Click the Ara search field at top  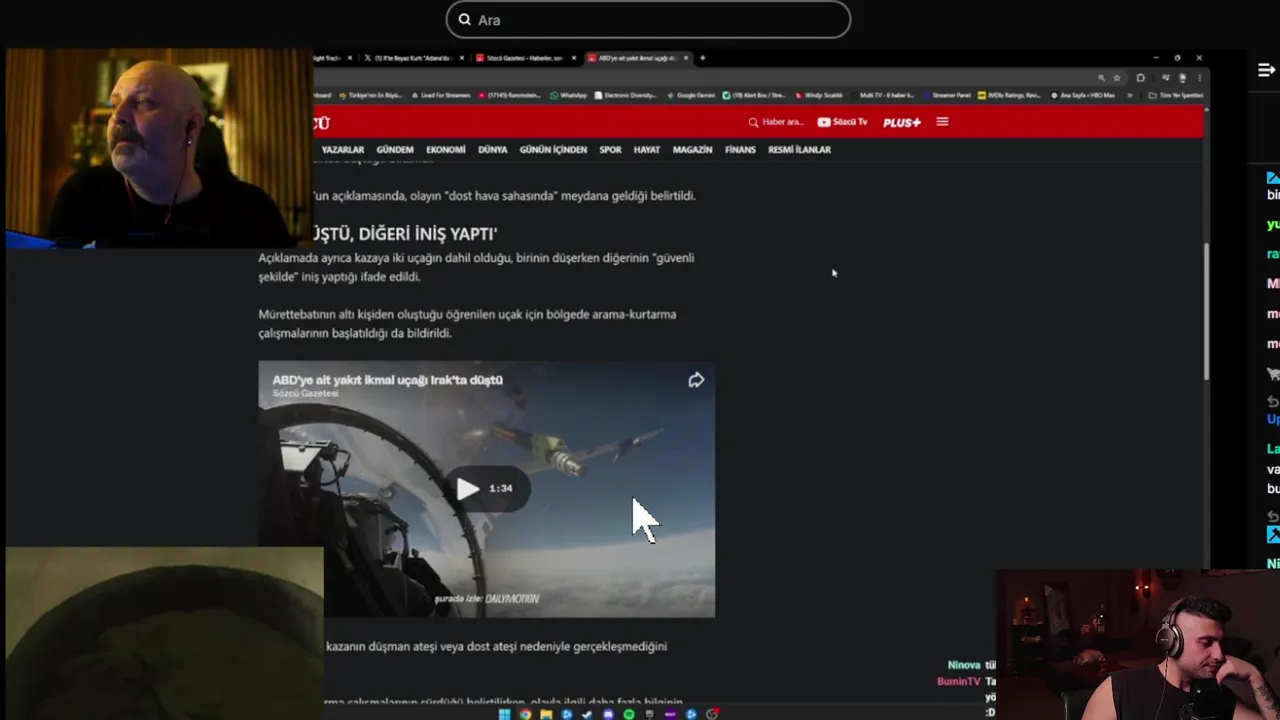(648, 19)
